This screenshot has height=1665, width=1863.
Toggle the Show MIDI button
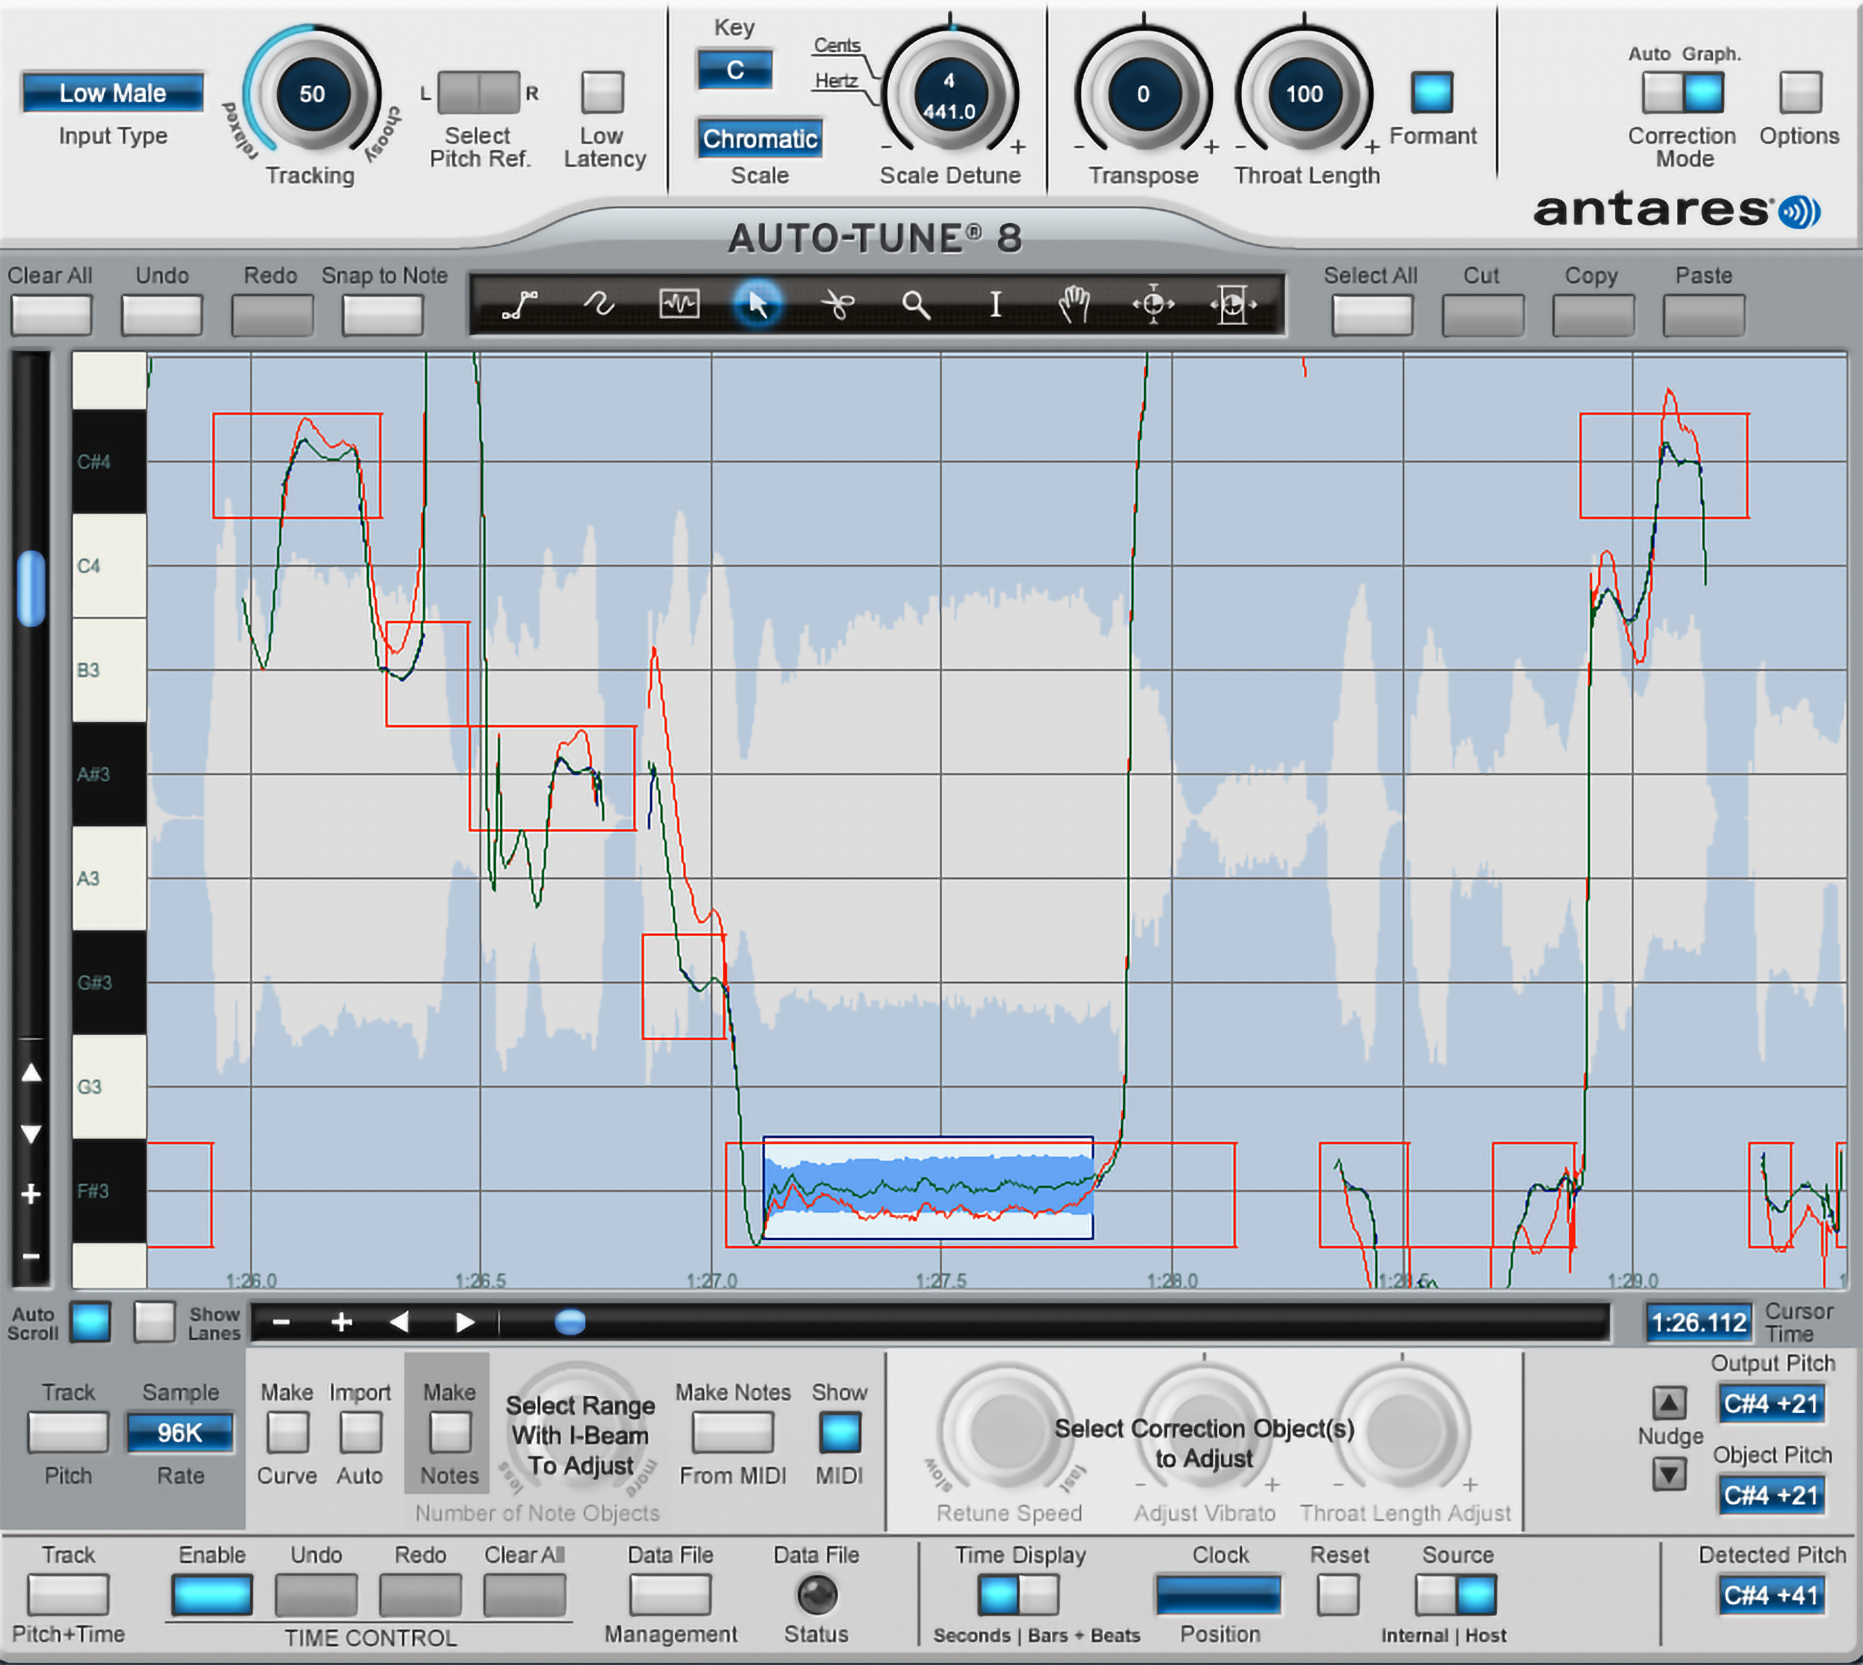pyautogui.click(x=839, y=1433)
